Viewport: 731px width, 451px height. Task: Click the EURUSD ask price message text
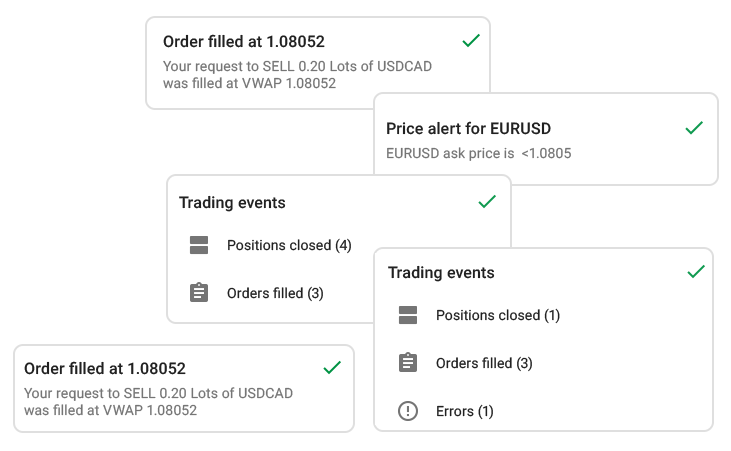click(478, 153)
